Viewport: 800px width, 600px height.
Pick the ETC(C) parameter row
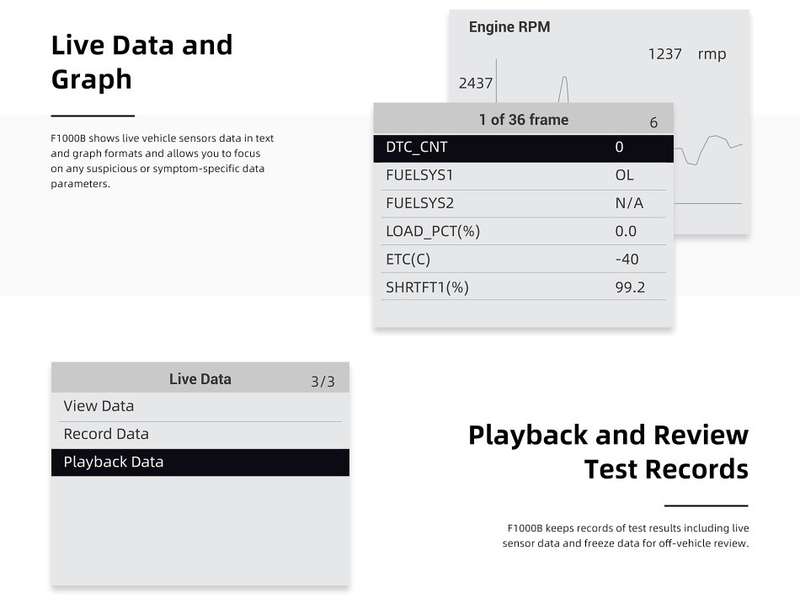[523, 259]
